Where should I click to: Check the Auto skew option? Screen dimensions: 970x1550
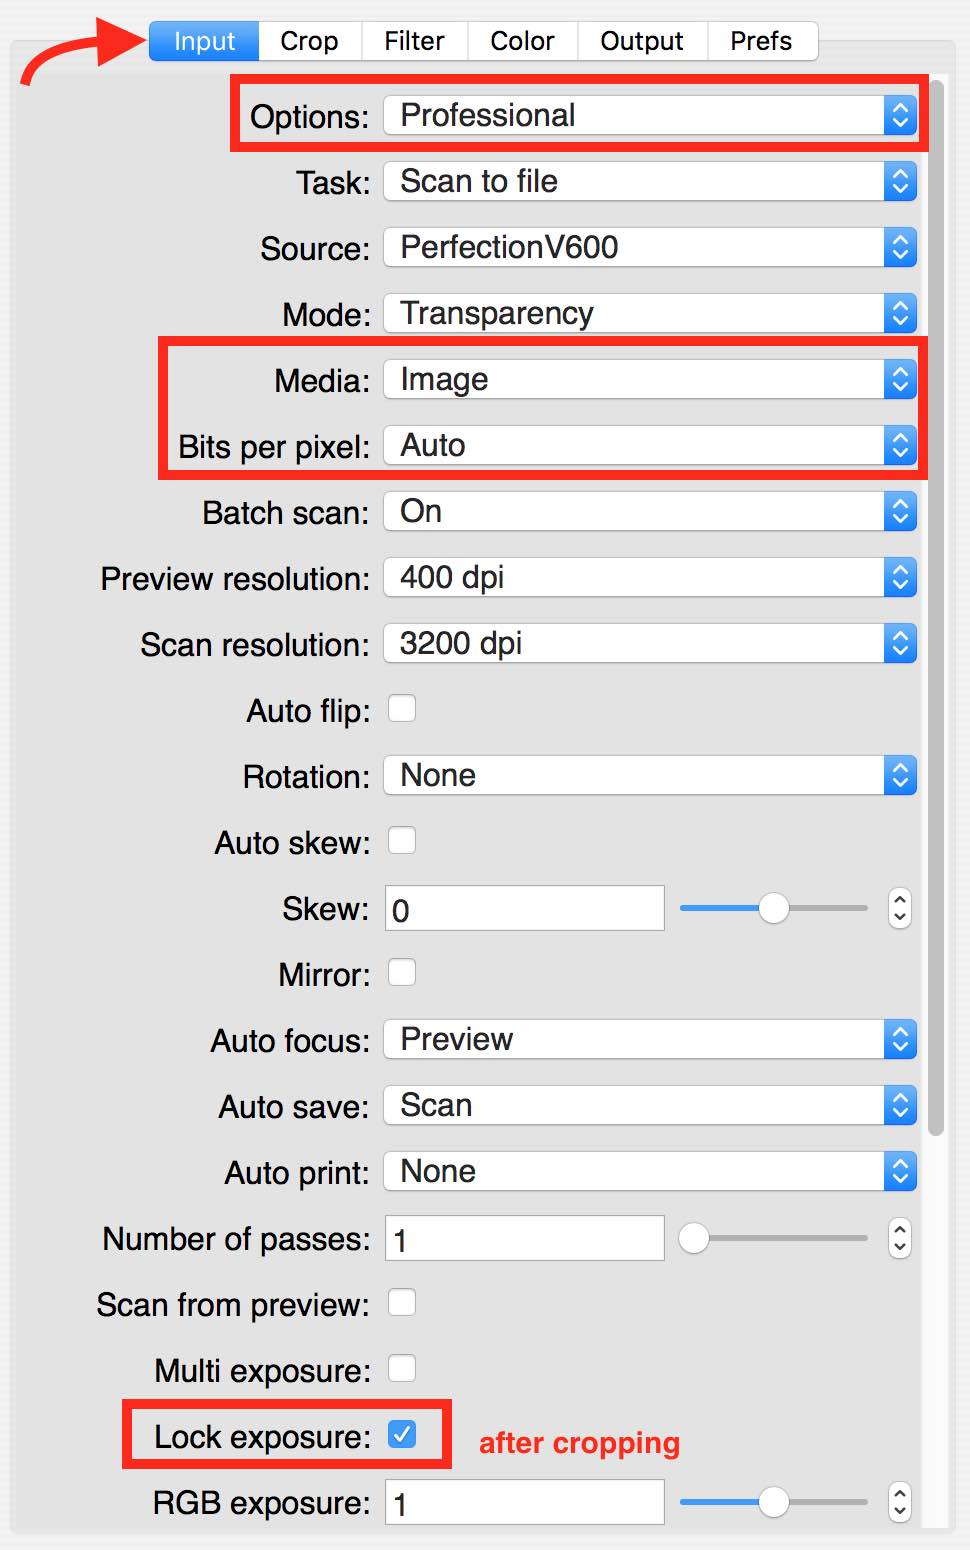pos(402,841)
